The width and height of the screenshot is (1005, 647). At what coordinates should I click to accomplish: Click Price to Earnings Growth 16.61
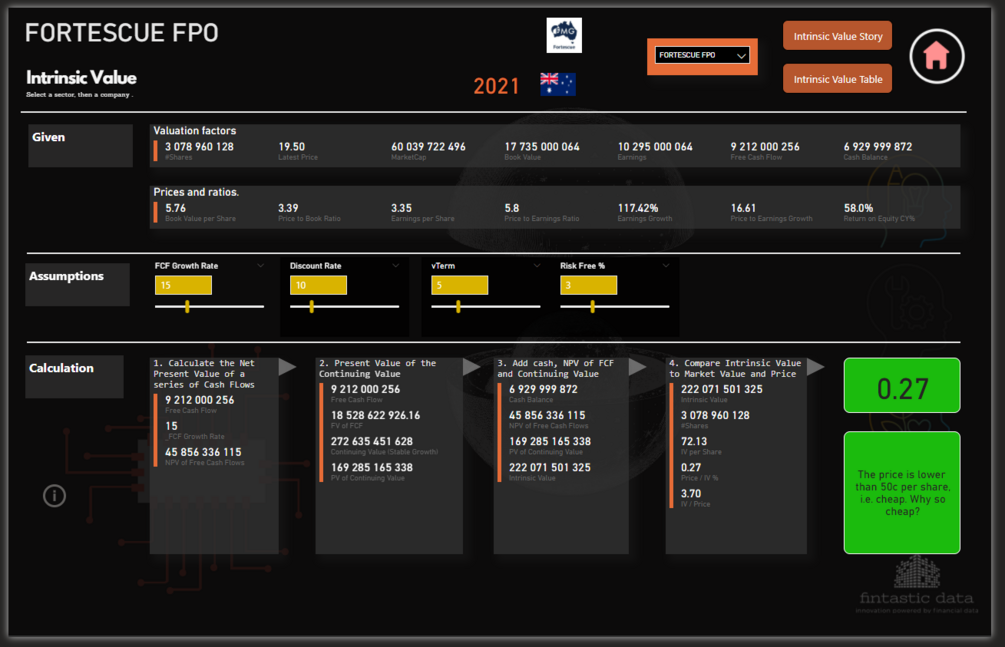coord(743,208)
